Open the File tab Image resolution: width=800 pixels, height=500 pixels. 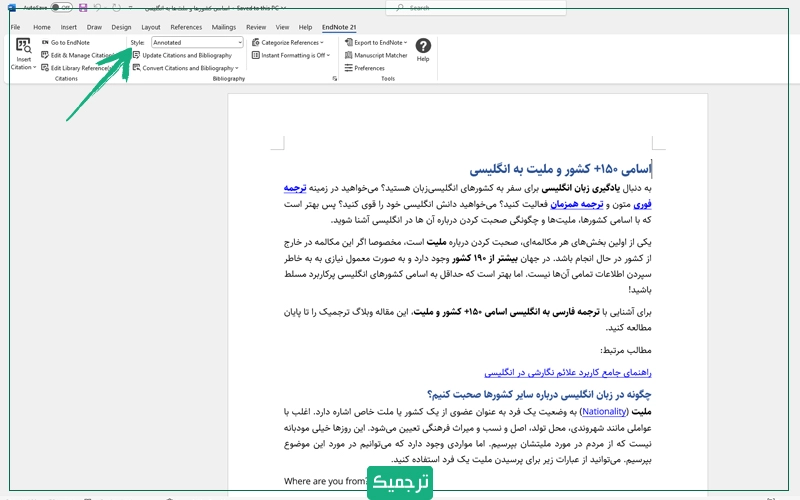(x=15, y=27)
